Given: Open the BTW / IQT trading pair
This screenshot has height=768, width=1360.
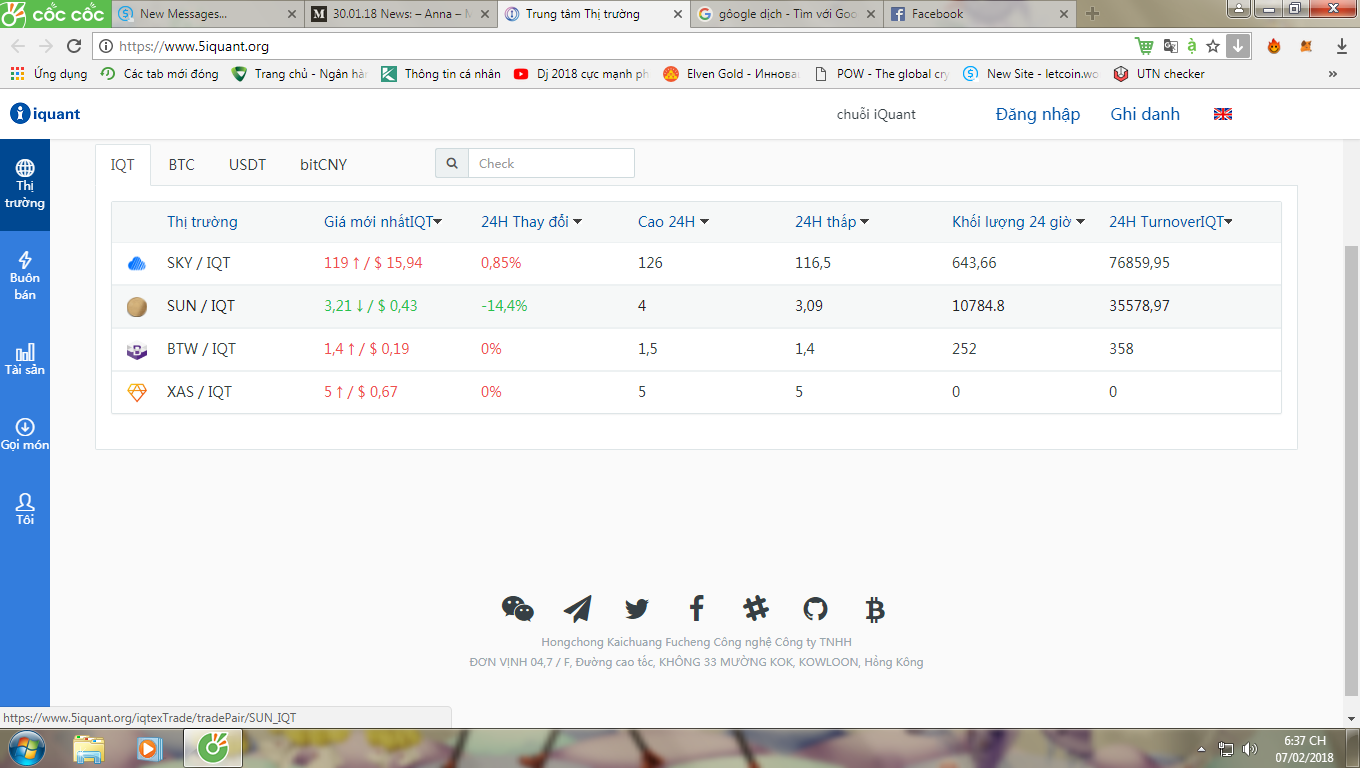Looking at the screenshot, I should coord(201,349).
